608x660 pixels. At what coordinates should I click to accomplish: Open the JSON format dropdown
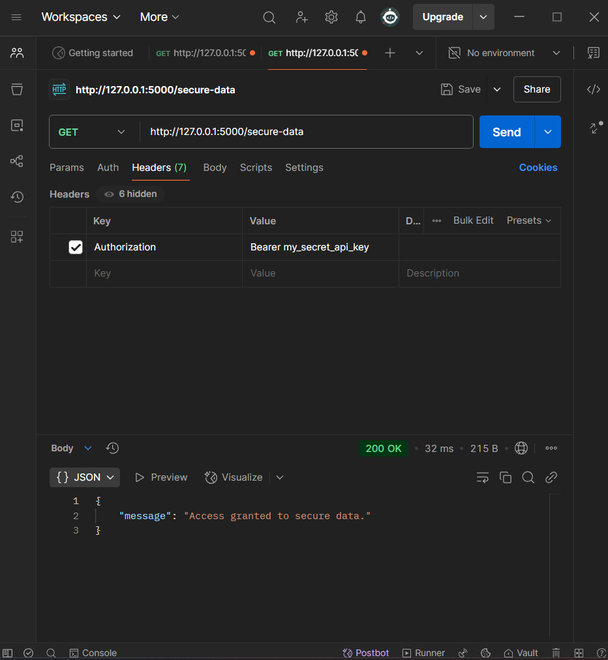pyautogui.click(x=85, y=478)
